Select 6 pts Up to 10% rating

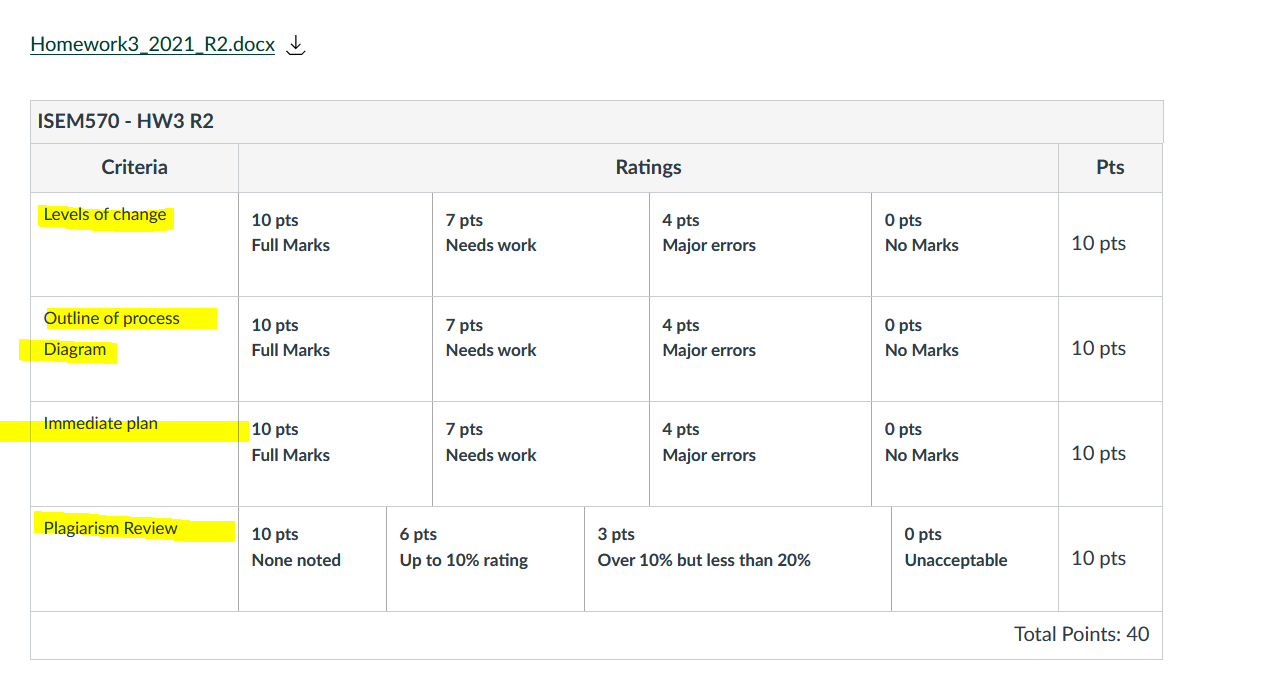pyautogui.click(x=485, y=559)
